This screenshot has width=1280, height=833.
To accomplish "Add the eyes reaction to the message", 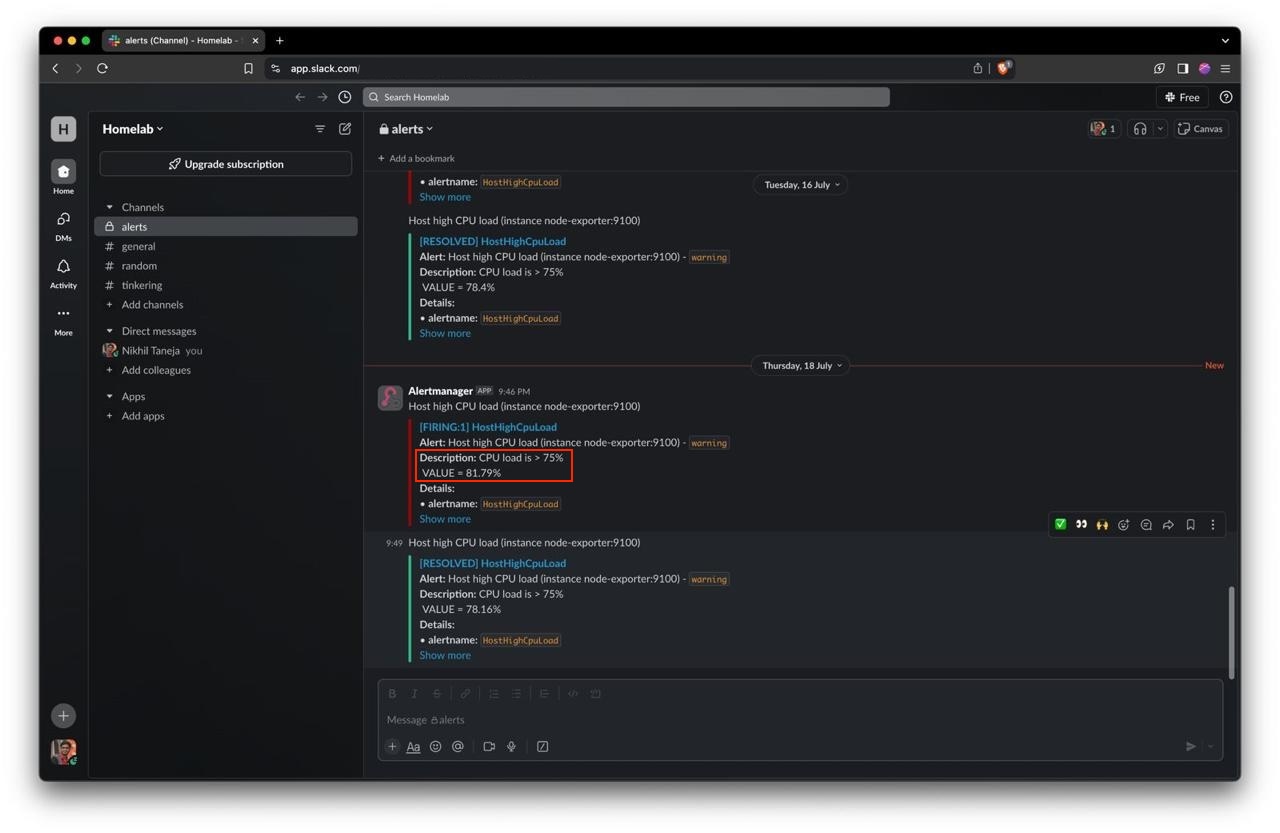I will (x=1081, y=524).
